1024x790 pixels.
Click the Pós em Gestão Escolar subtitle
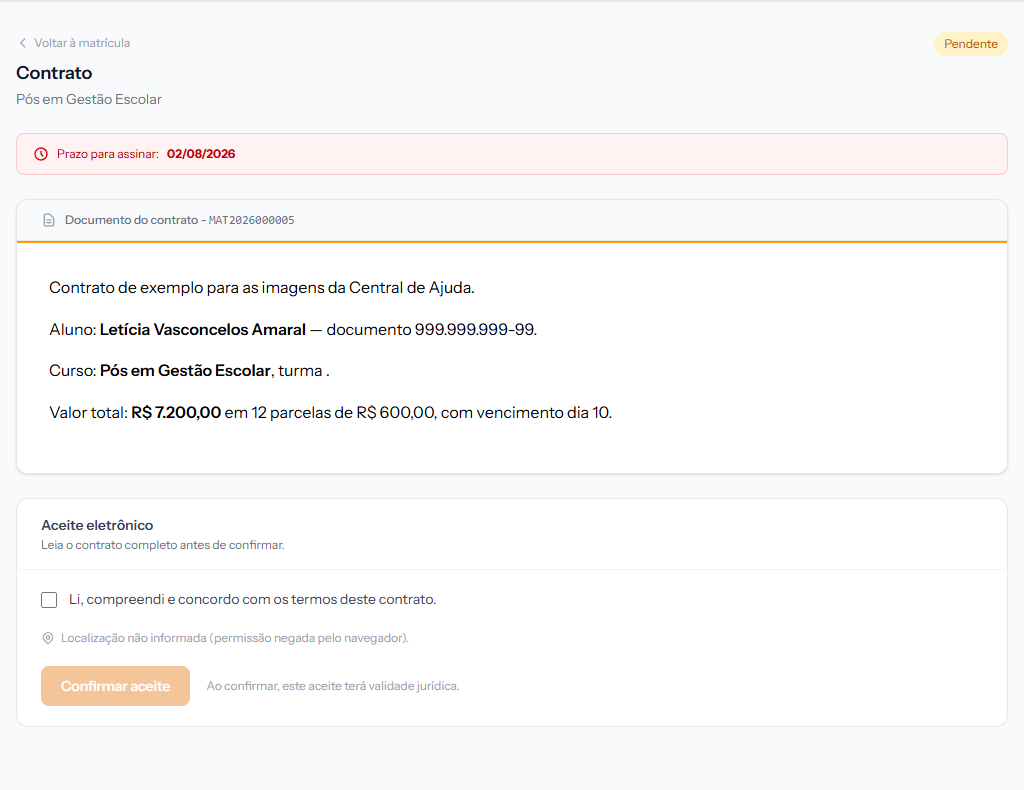[x=89, y=99]
